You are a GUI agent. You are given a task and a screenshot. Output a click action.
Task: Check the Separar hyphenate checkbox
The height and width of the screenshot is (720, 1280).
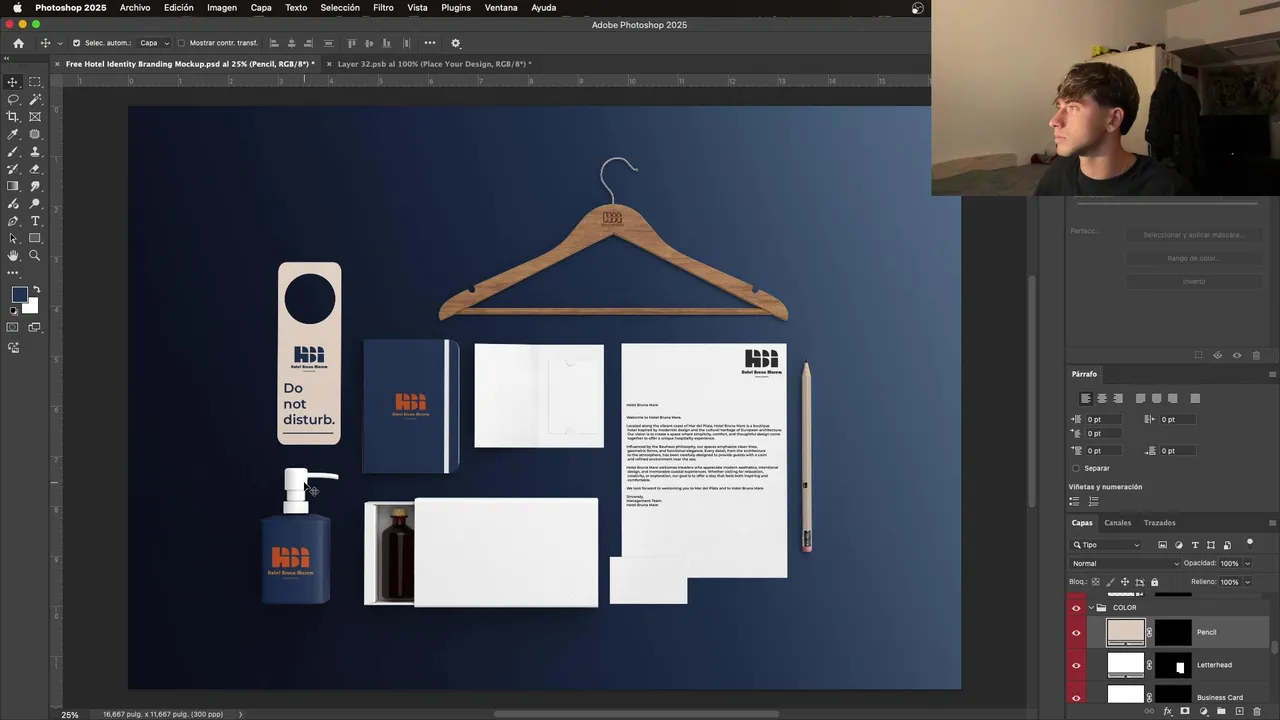1076,468
